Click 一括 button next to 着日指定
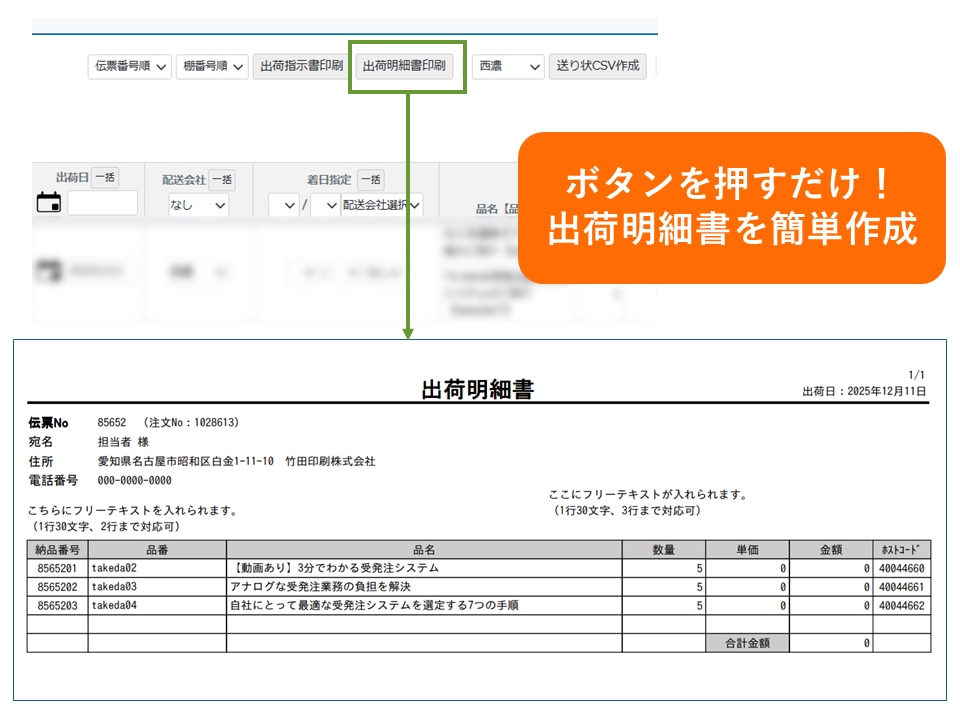This screenshot has height=720, width=960. coord(371,180)
